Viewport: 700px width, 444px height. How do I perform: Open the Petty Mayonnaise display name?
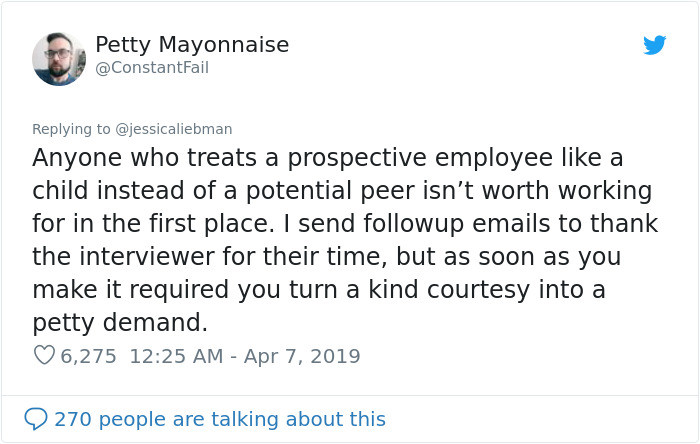[x=192, y=45]
